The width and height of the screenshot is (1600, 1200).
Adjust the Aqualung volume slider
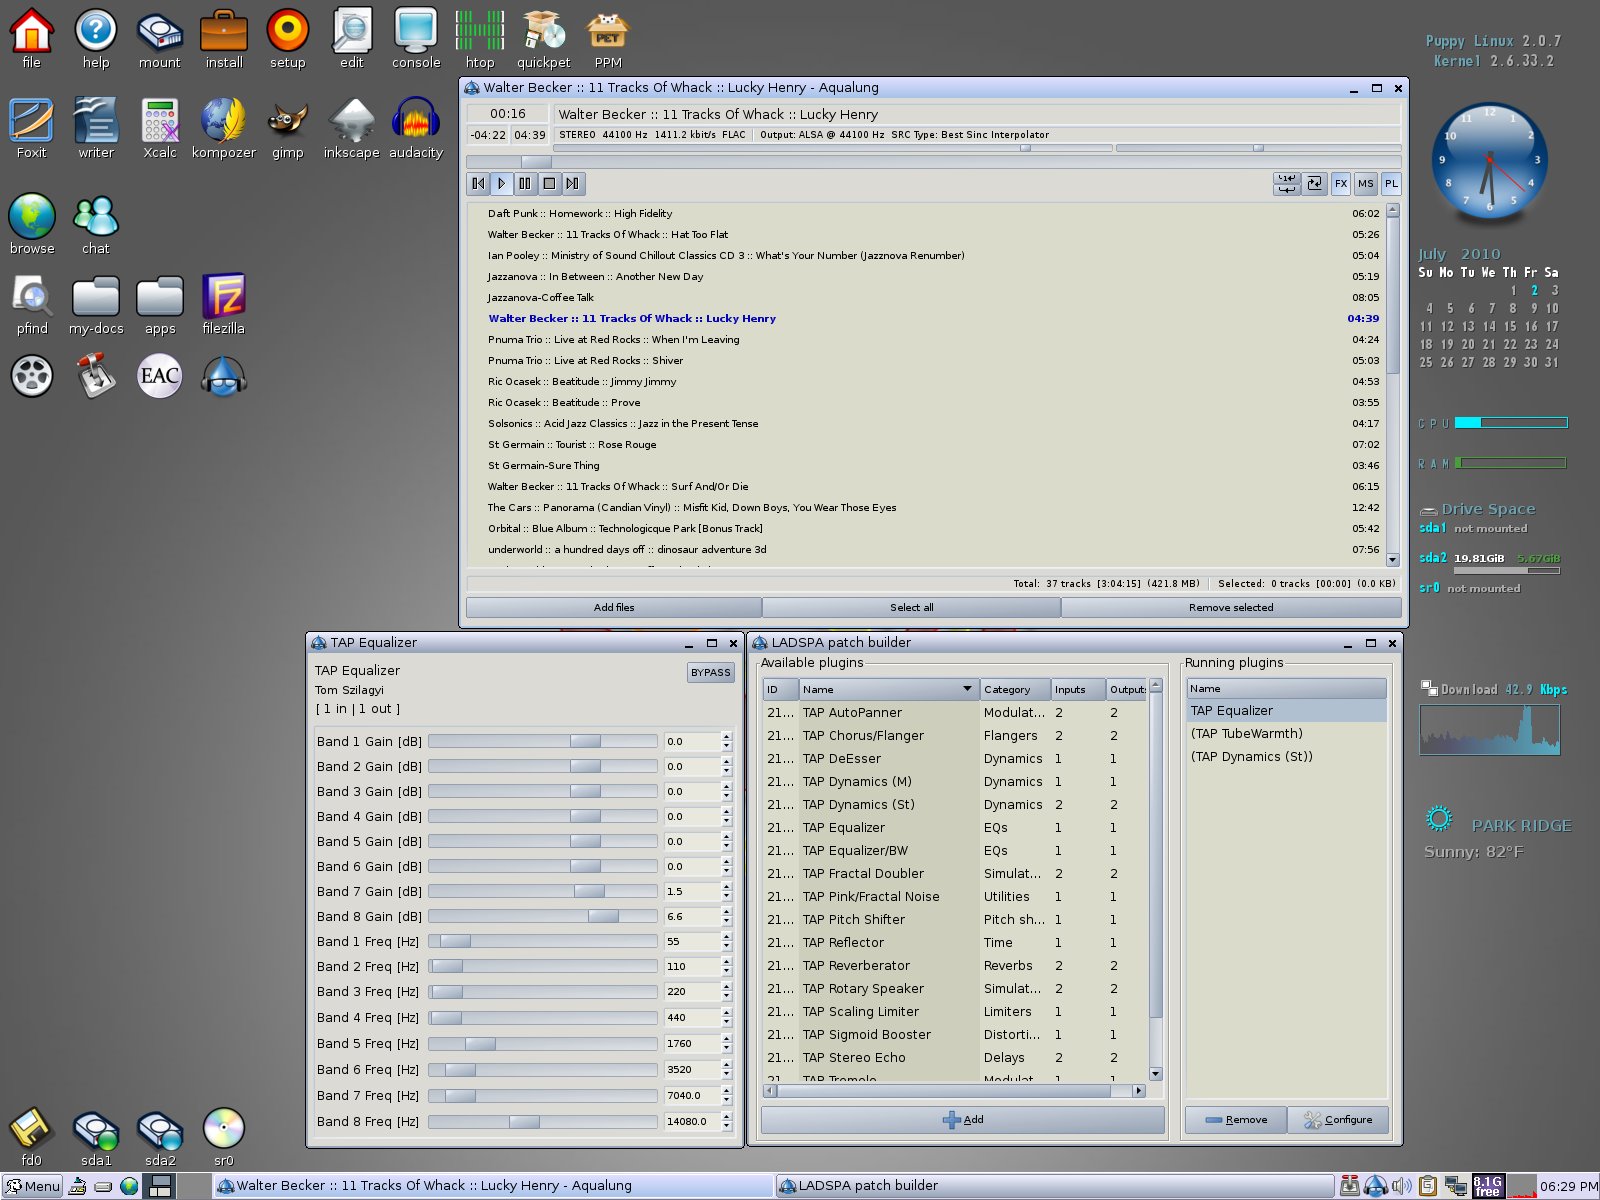click(x=832, y=148)
